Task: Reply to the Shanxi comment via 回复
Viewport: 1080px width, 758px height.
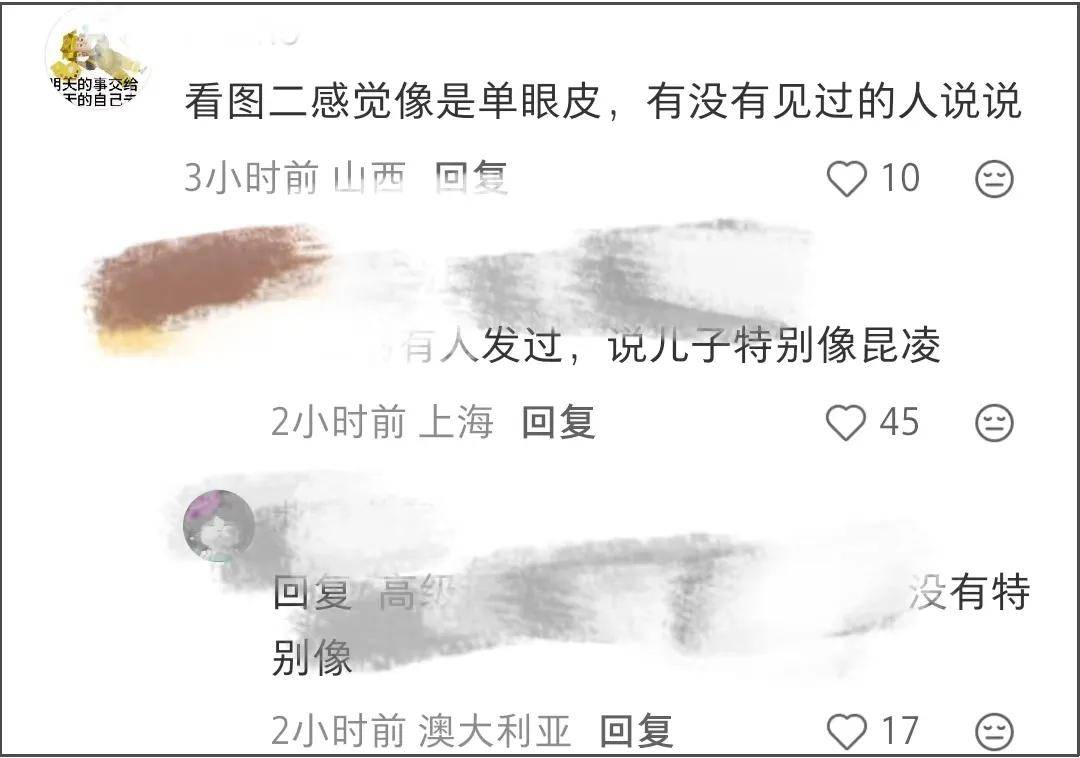Action: (x=472, y=178)
